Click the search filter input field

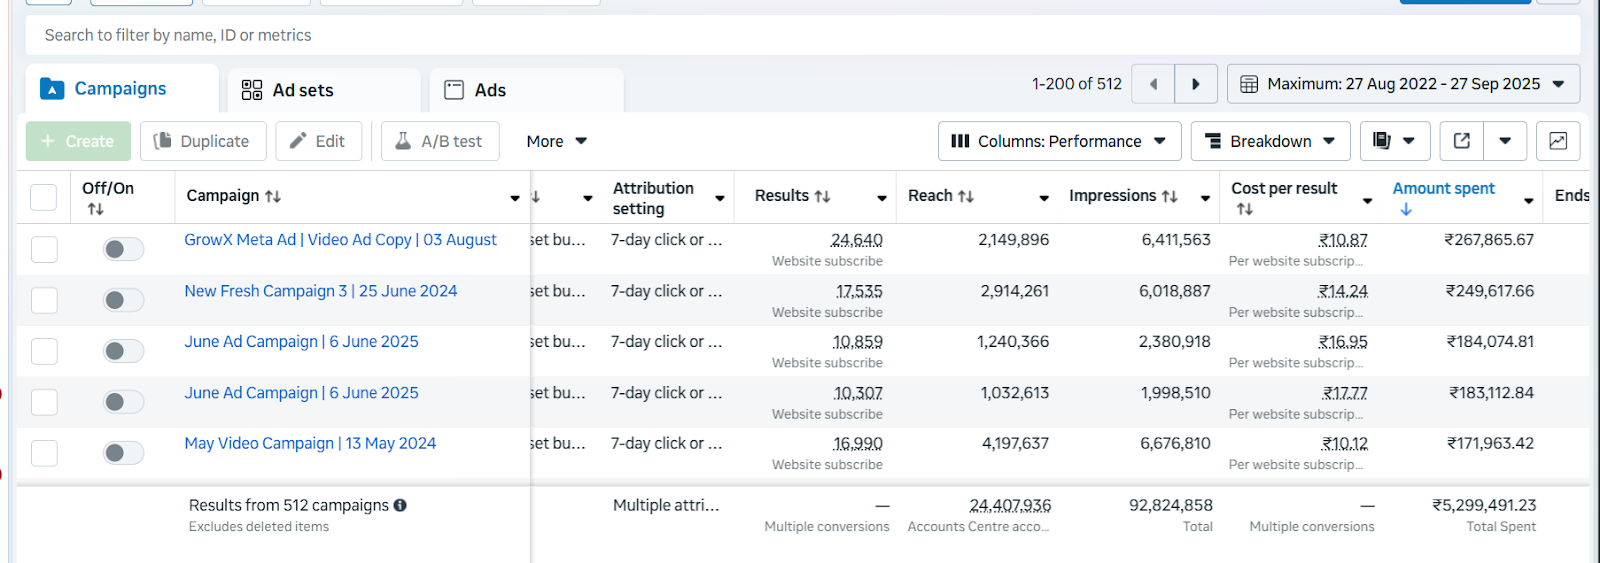(800, 35)
